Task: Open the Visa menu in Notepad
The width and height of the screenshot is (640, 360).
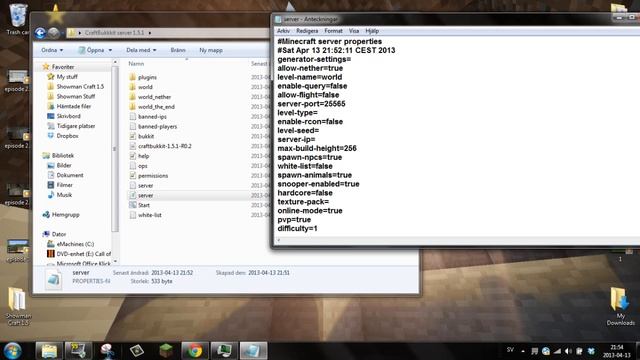Action: pyautogui.click(x=354, y=31)
